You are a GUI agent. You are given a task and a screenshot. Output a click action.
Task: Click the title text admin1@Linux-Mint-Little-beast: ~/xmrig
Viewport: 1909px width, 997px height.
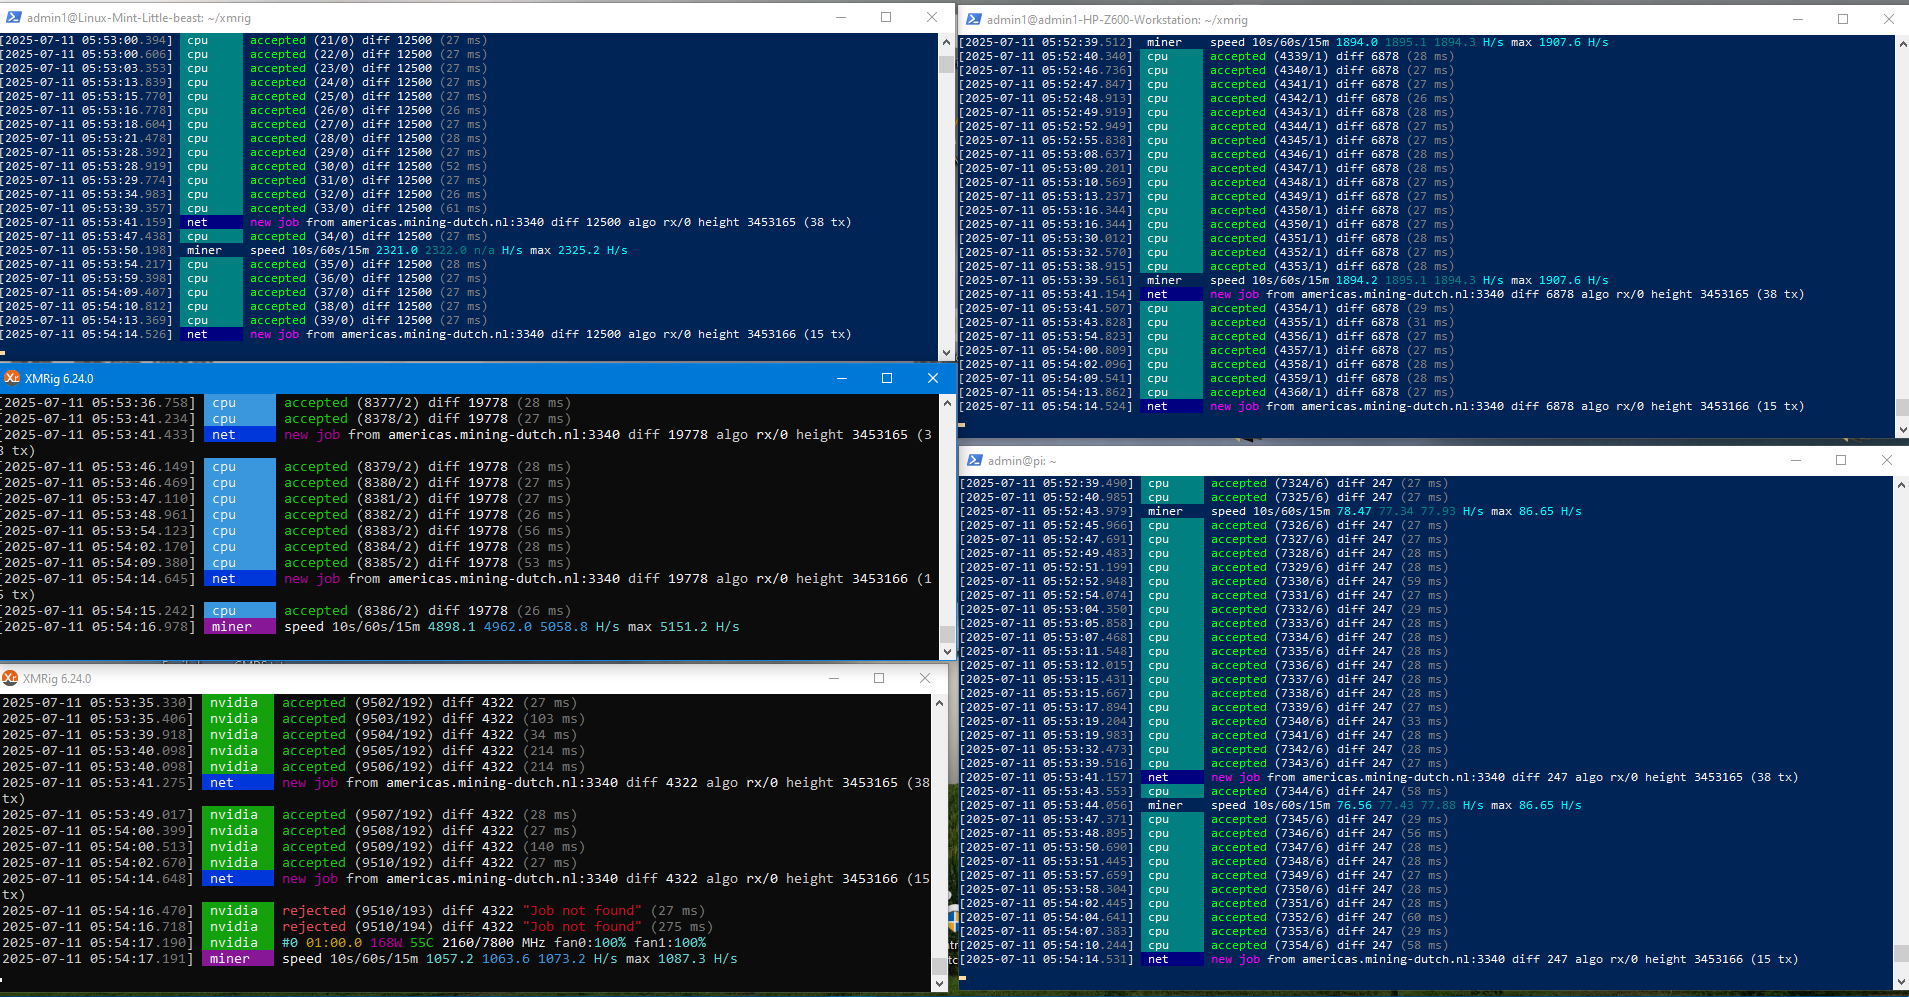coord(139,18)
